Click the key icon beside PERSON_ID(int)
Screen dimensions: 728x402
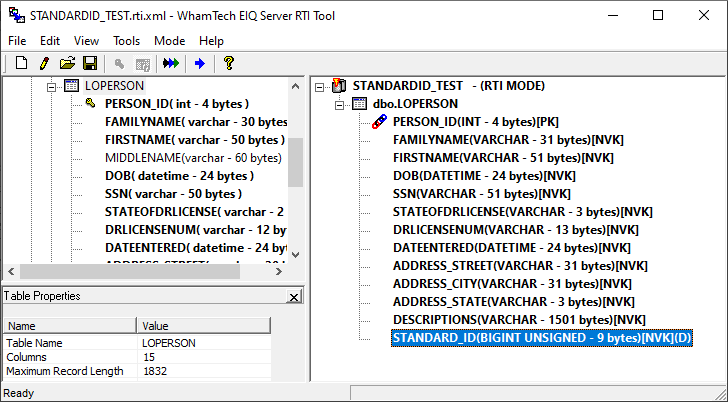coord(91,103)
